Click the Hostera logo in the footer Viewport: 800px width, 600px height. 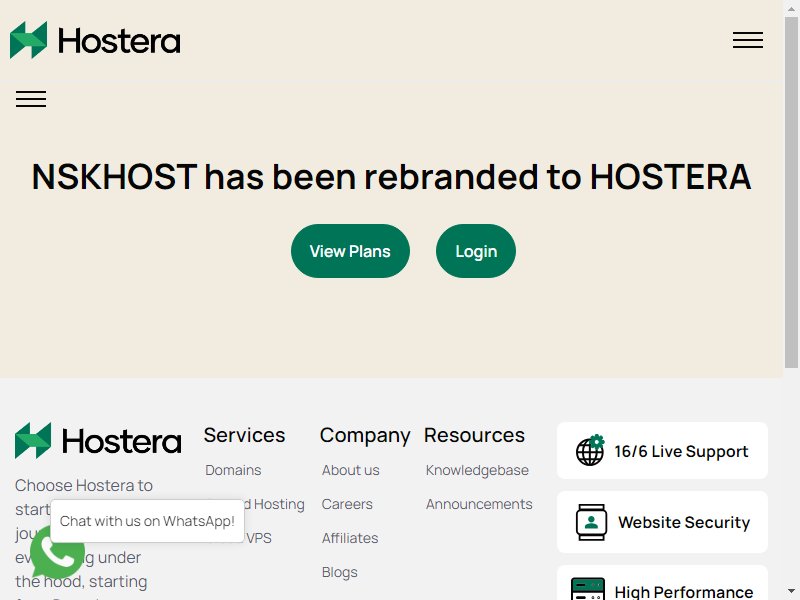point(98,441)
